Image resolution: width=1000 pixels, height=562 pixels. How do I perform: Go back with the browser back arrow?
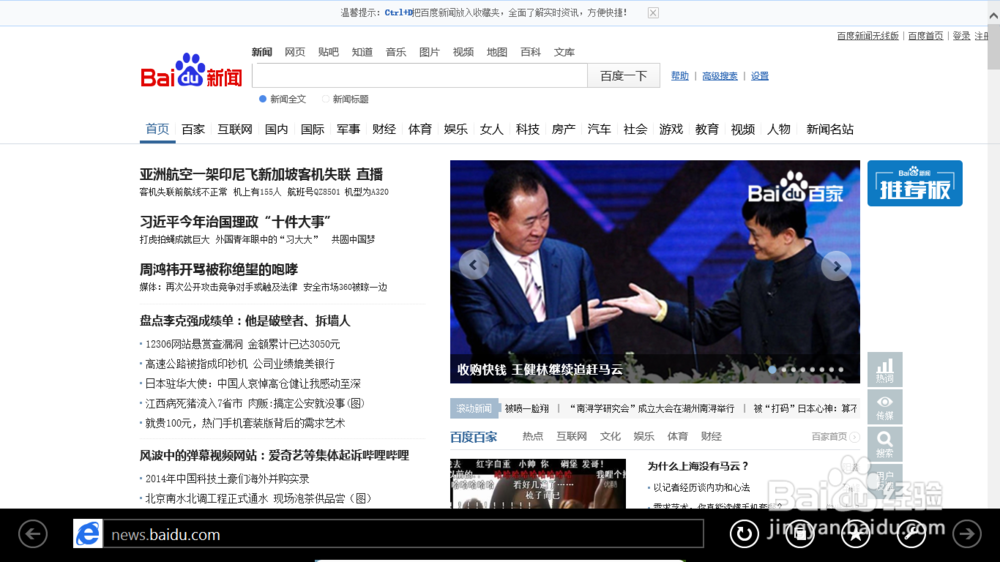click(x=33, y=534)
